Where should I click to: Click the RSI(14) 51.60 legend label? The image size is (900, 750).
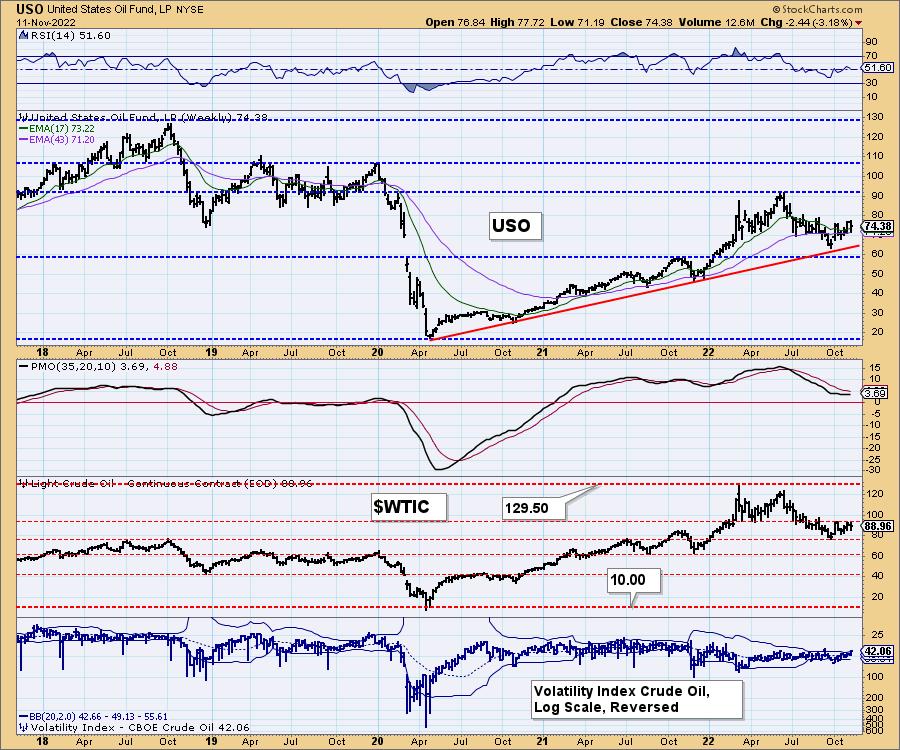71,36
